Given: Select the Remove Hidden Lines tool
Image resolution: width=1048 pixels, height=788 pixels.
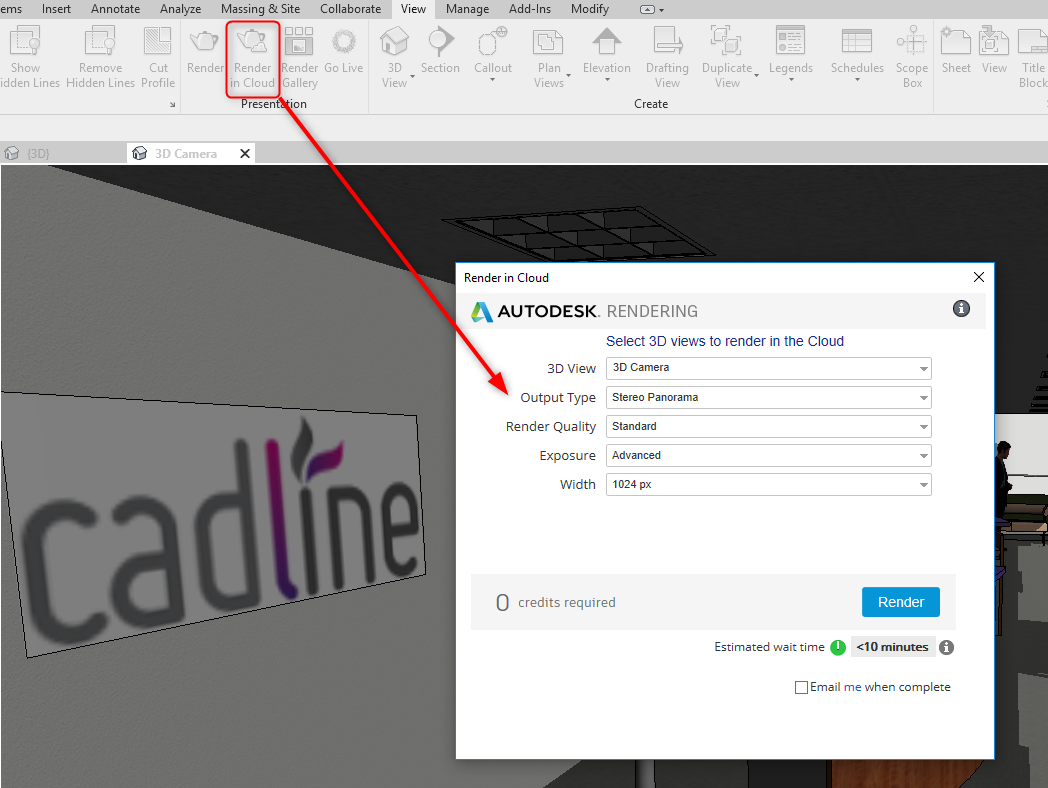Looking at the screenshot, I should tap(100, 57).
